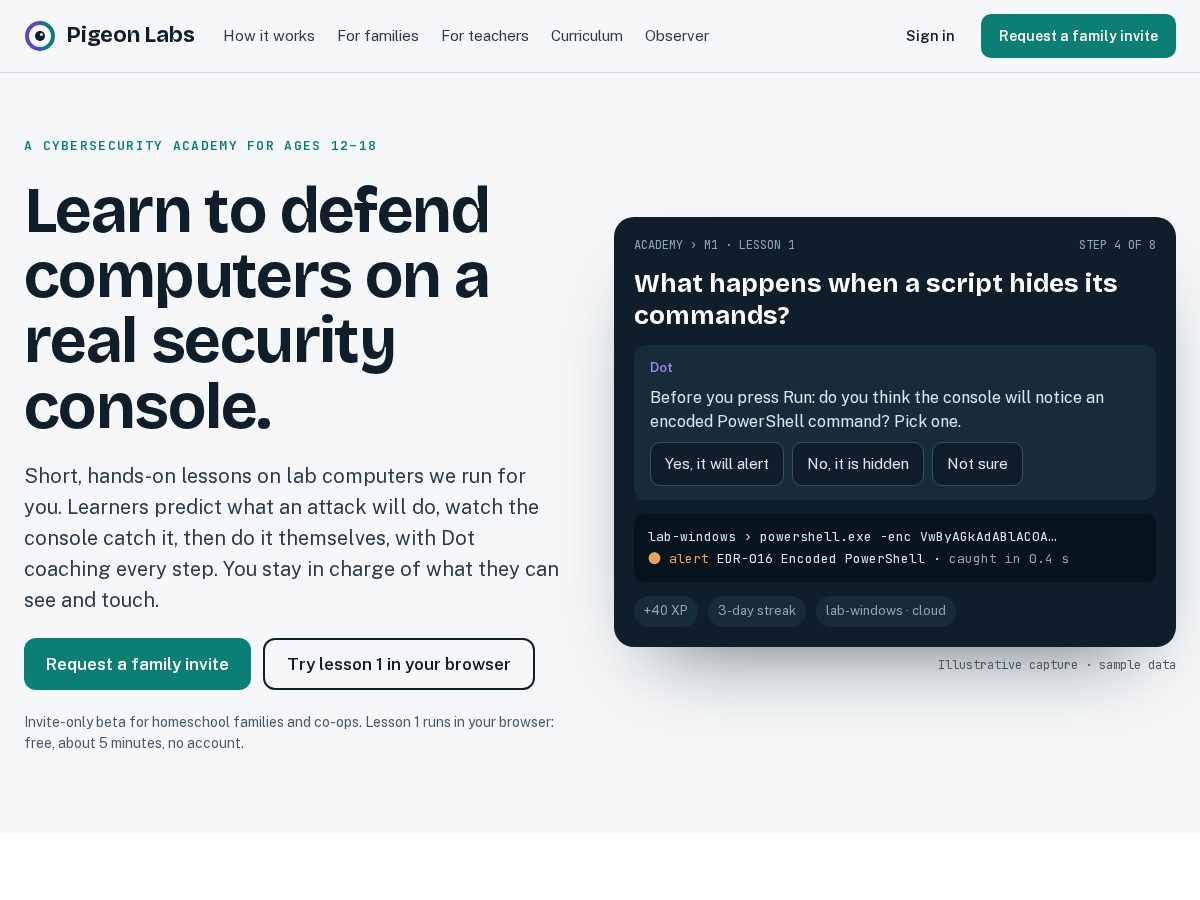Click the 'Learn to defend computers' headline
Viewport: 1200px width, 900px height.
tap(257, 308)
